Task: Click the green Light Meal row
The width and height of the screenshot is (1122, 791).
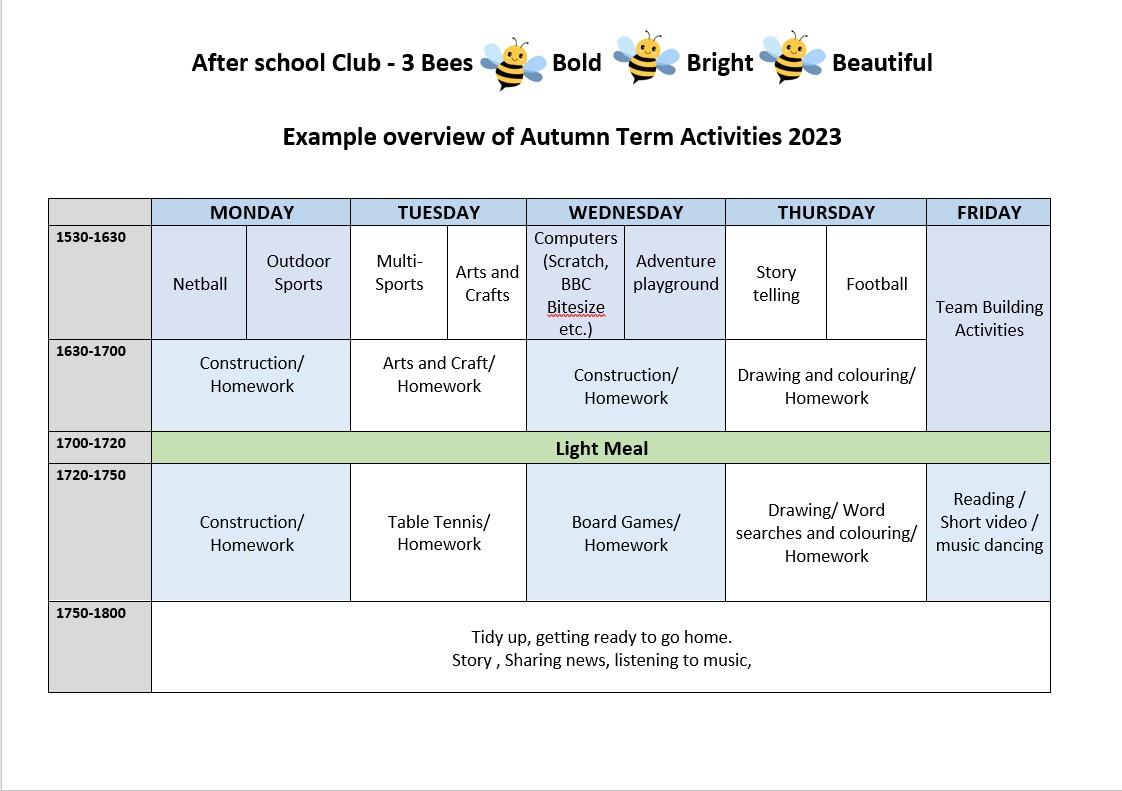Action: pyautogui.click(x=601, y=448)
